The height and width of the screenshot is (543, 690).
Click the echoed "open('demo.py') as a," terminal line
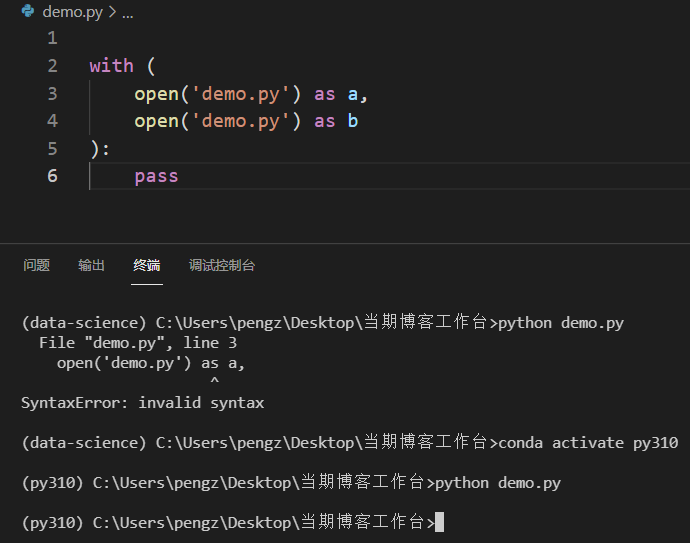(x=150, y=363)
